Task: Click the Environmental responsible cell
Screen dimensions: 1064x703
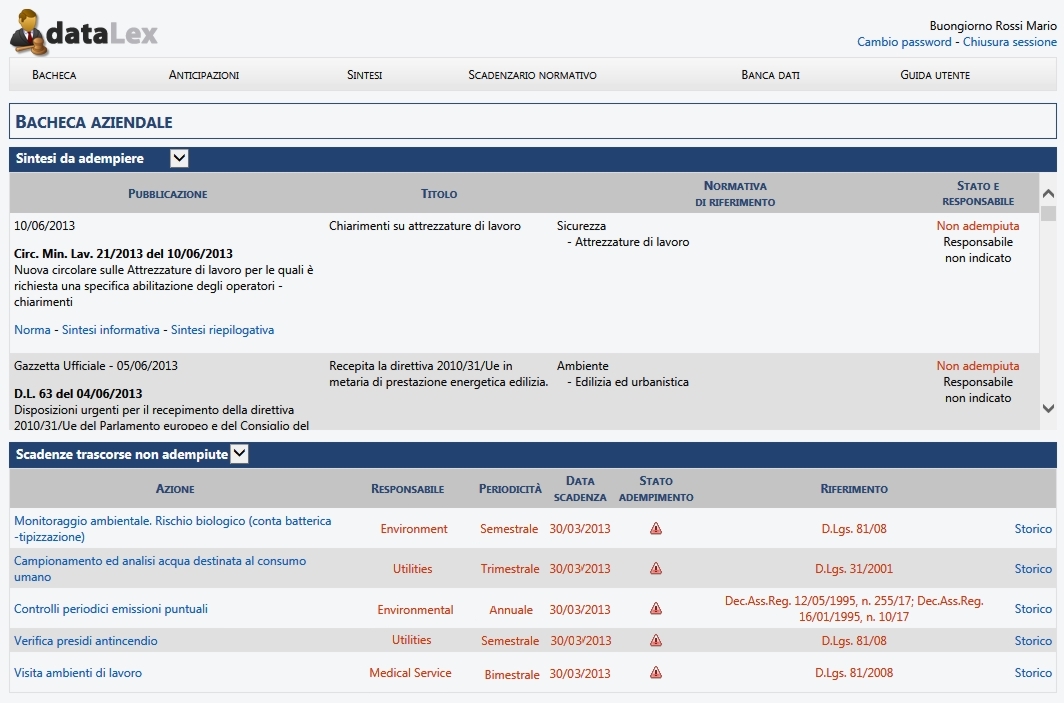Action: click(x=415, y=609)
